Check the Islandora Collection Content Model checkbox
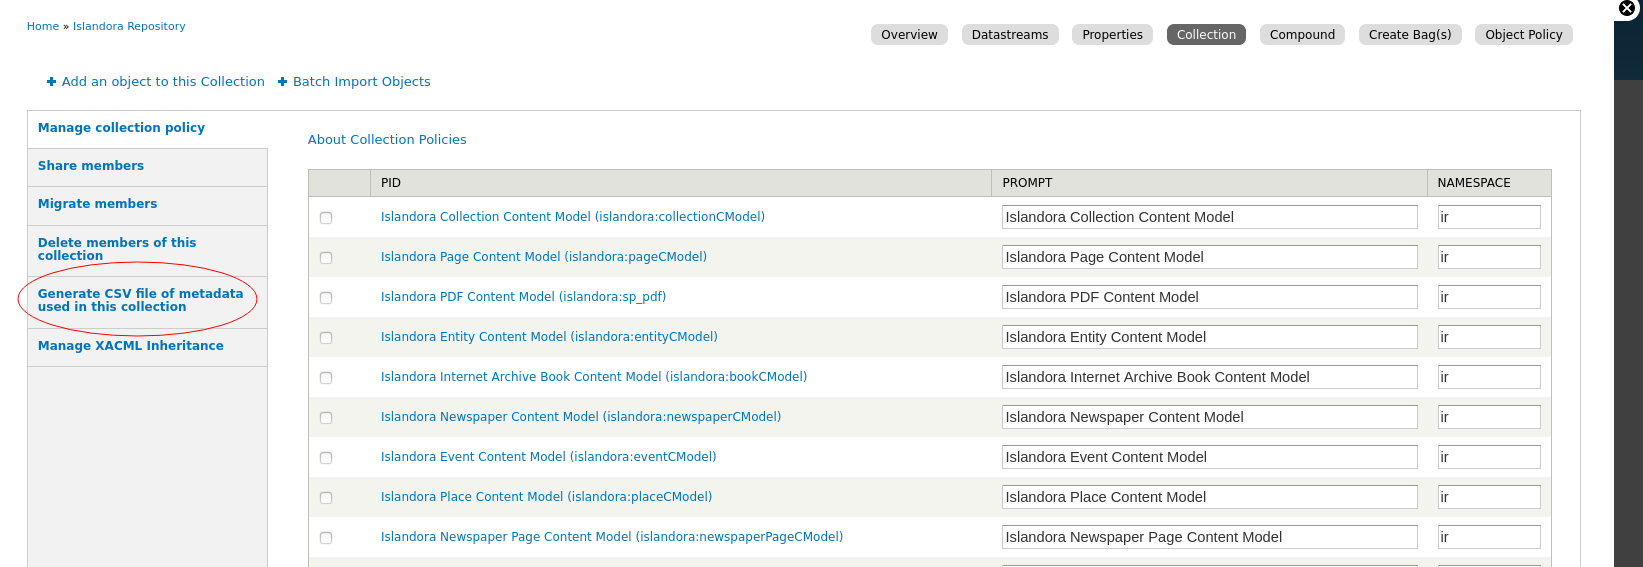1643x567 pixels. (x=326, y=218)
